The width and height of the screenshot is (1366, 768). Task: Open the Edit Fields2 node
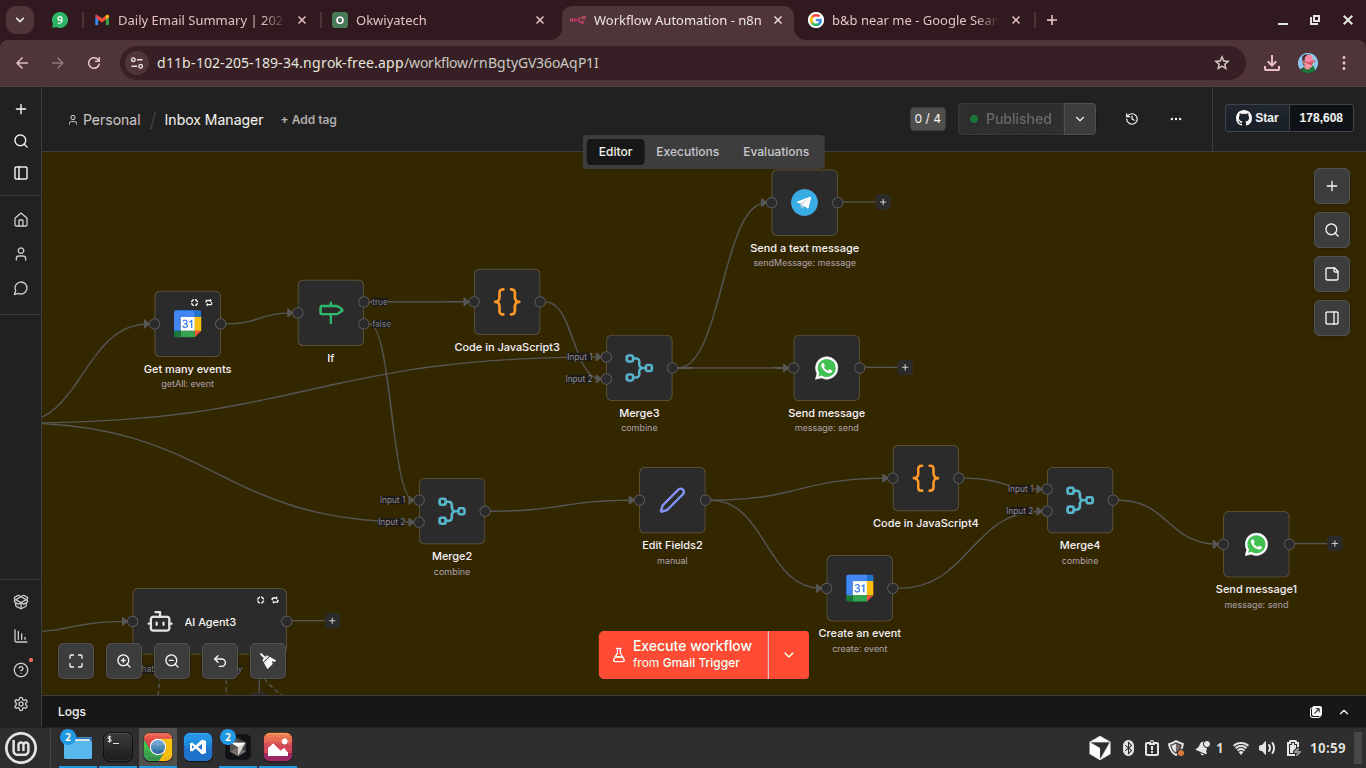[x=672, y=500]
